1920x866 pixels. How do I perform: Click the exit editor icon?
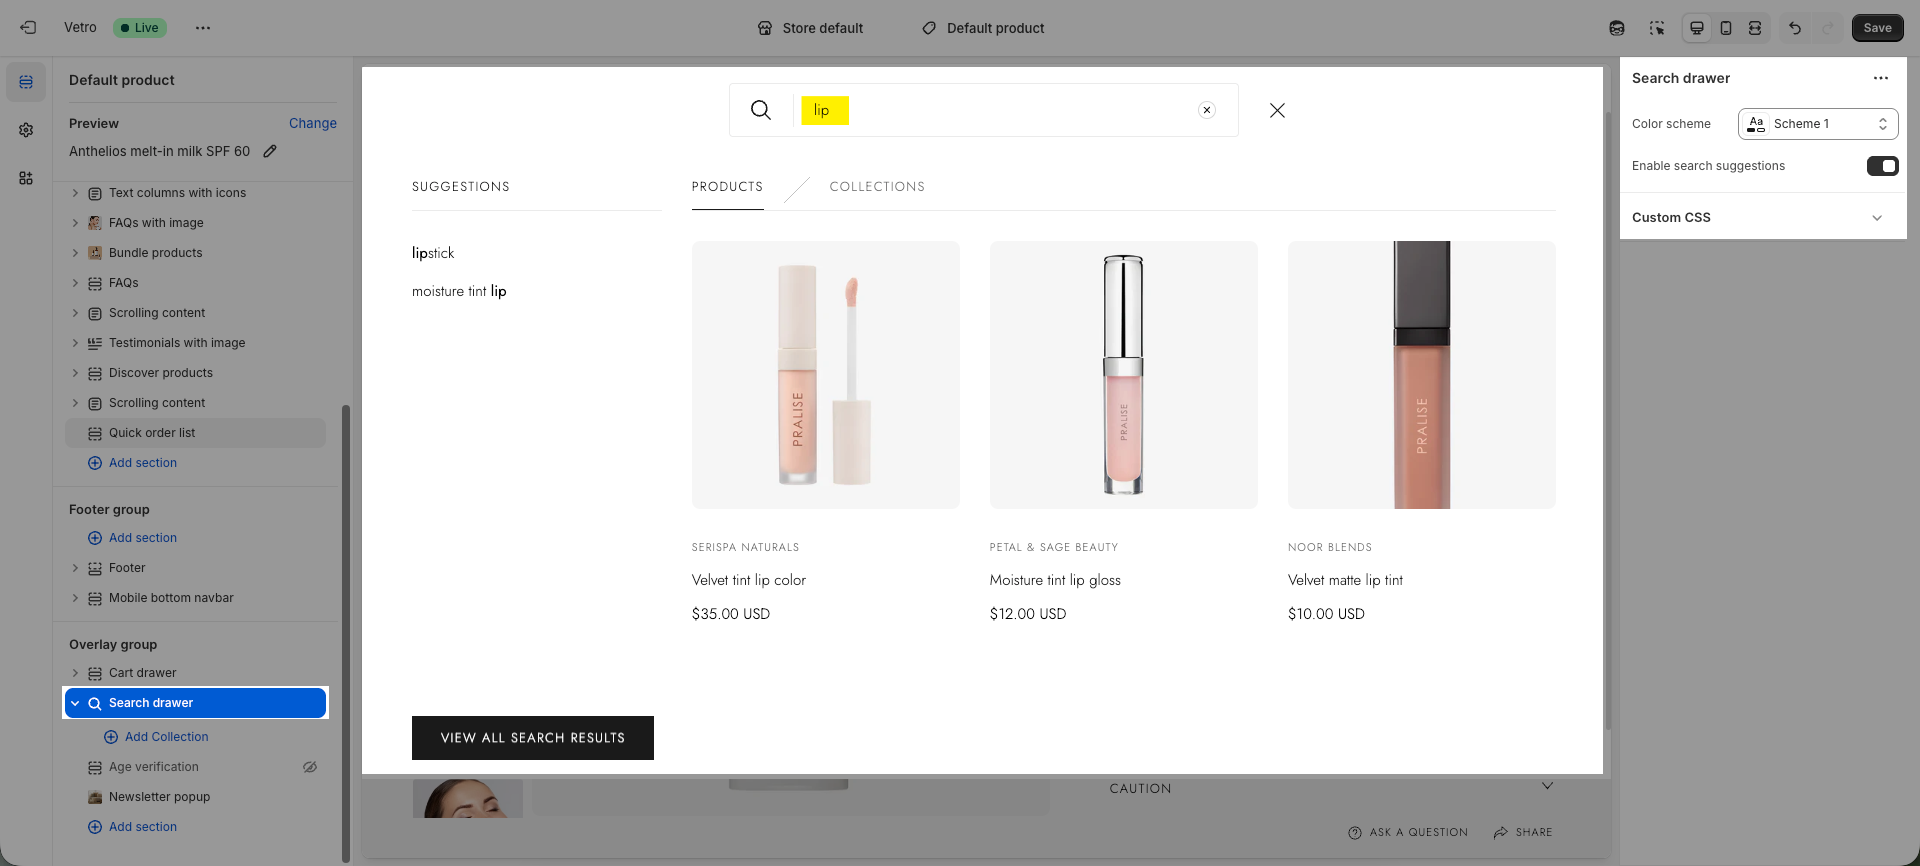tap(28, 28)
